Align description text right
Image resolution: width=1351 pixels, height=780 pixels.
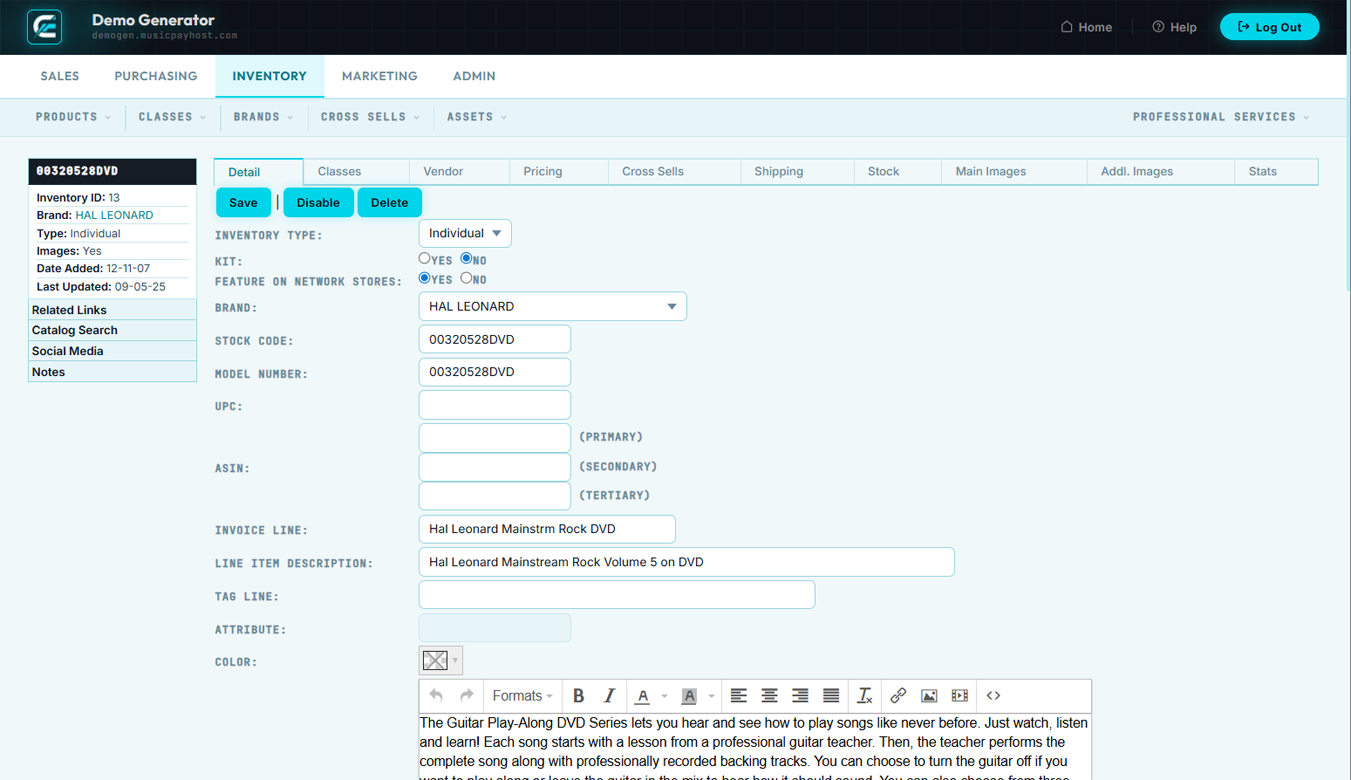pyautogui.click(x=800, y=696)
